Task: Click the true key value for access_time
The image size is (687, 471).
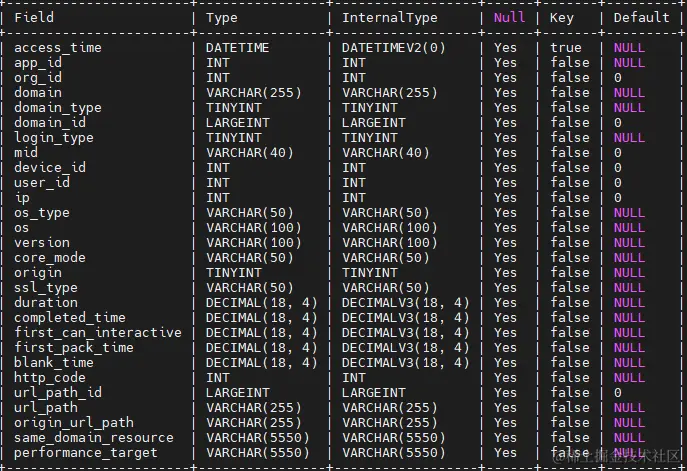Action: coord(566,47)
